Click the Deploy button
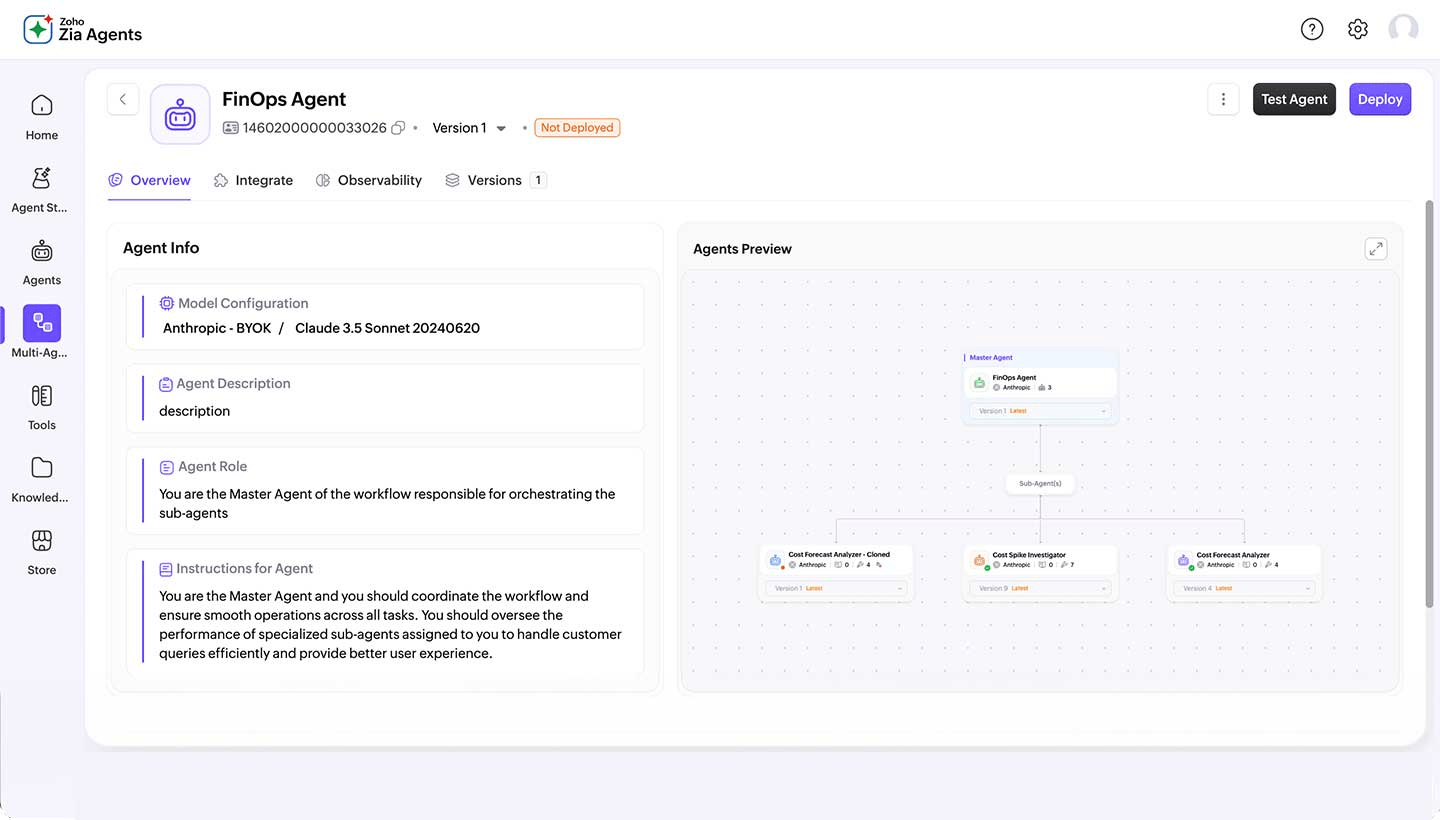Viewport: 1440px width, 820px height. pyautogui.click(x=1380, y=99)
